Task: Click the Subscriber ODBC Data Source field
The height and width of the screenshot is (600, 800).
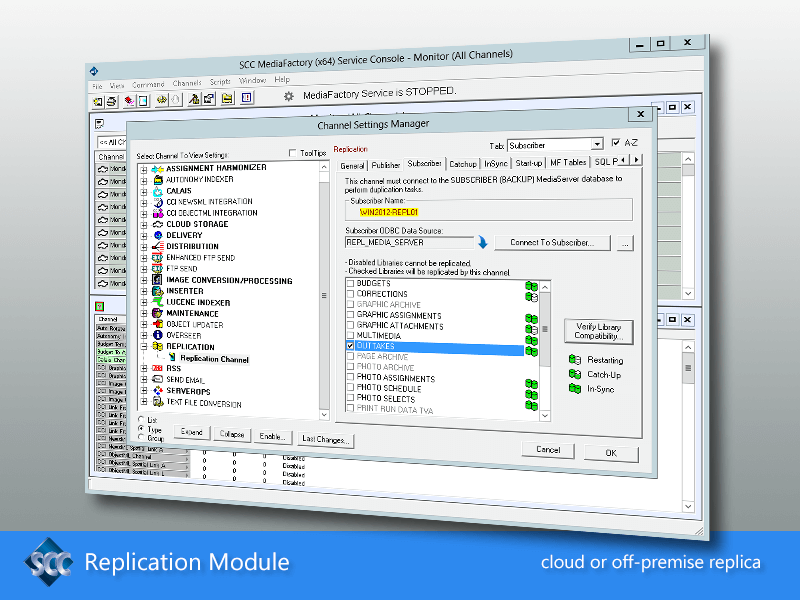Action: coord(409,242)
